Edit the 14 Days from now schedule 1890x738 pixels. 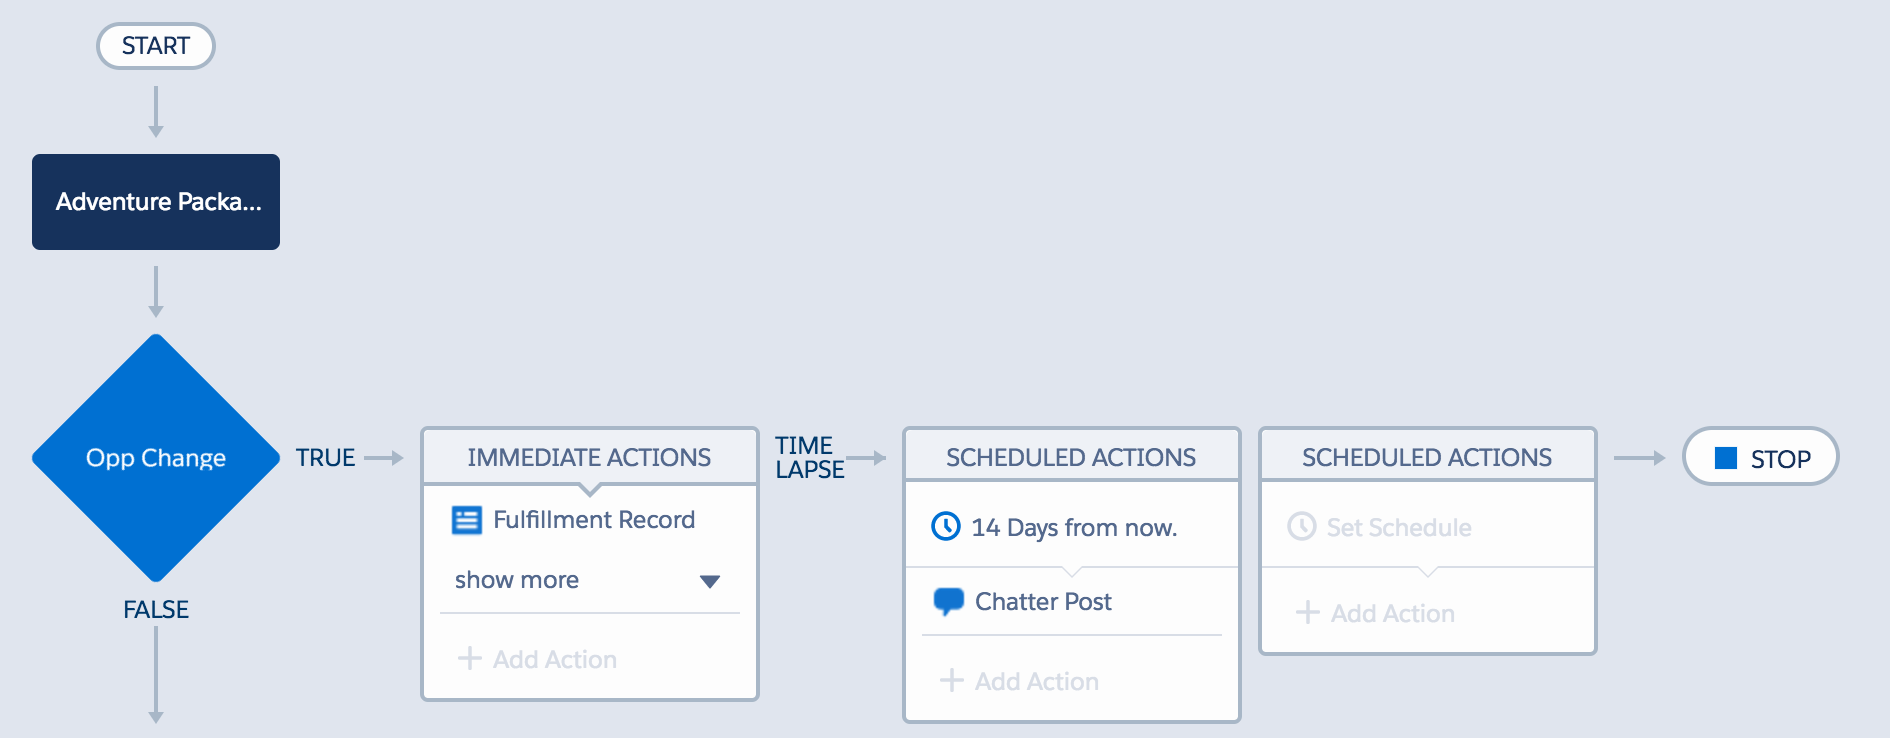[x=1074, y=527]
